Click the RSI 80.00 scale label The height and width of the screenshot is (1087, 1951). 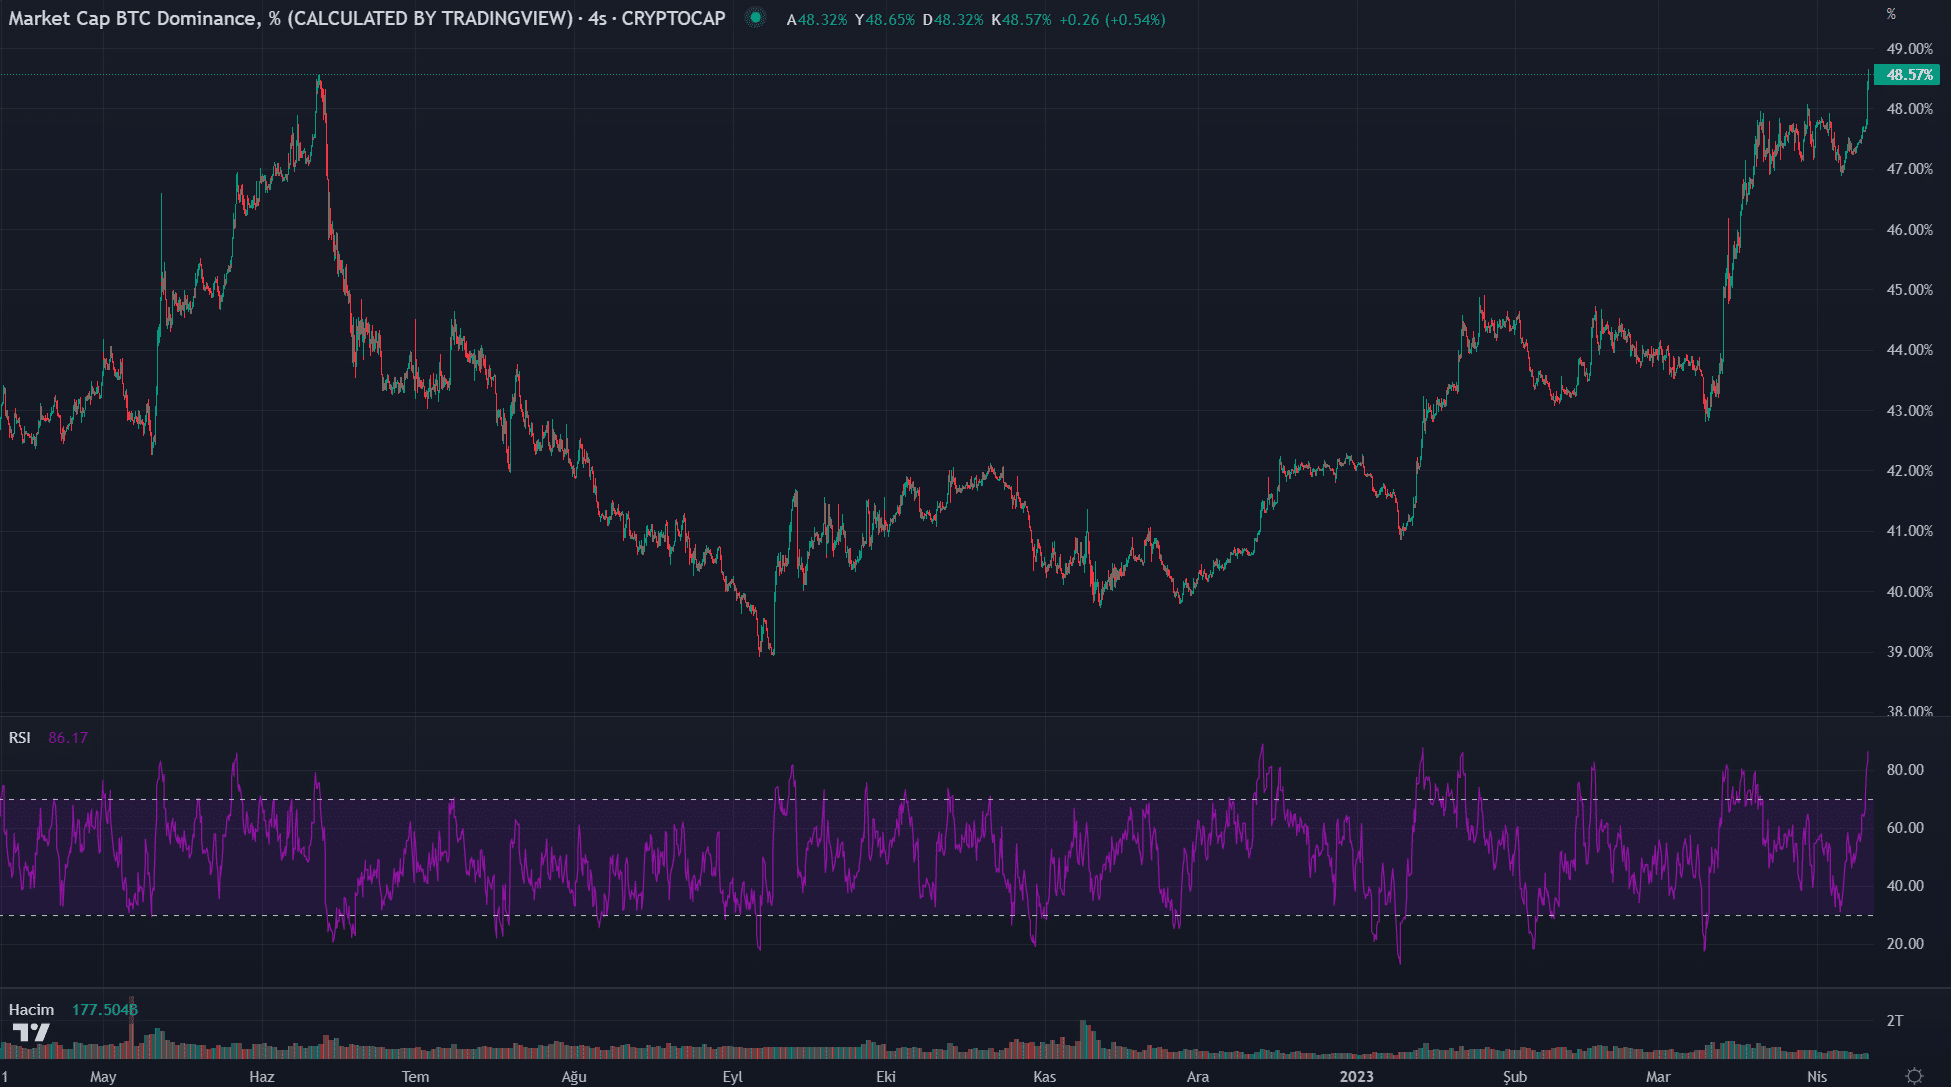1905,770
